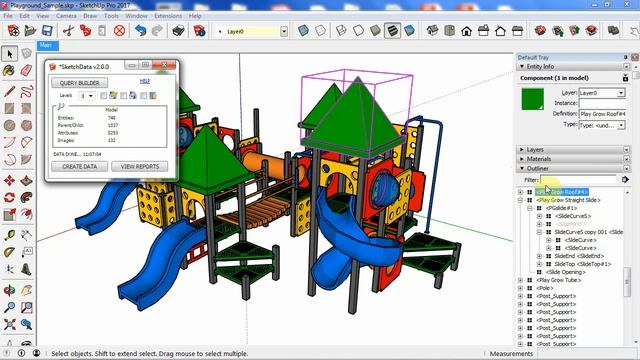This screenshot has width=640, height=360.
Task: Open the HELP link in SketchData
Action: (145, 81)
